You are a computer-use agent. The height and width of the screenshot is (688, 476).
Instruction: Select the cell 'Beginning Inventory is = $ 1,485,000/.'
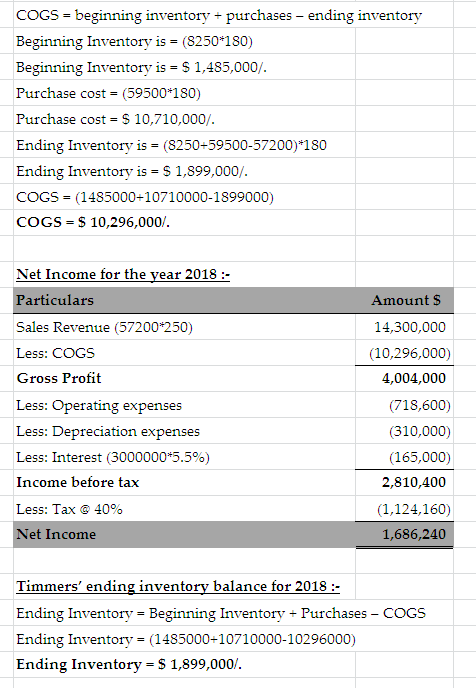pos(141,67)
